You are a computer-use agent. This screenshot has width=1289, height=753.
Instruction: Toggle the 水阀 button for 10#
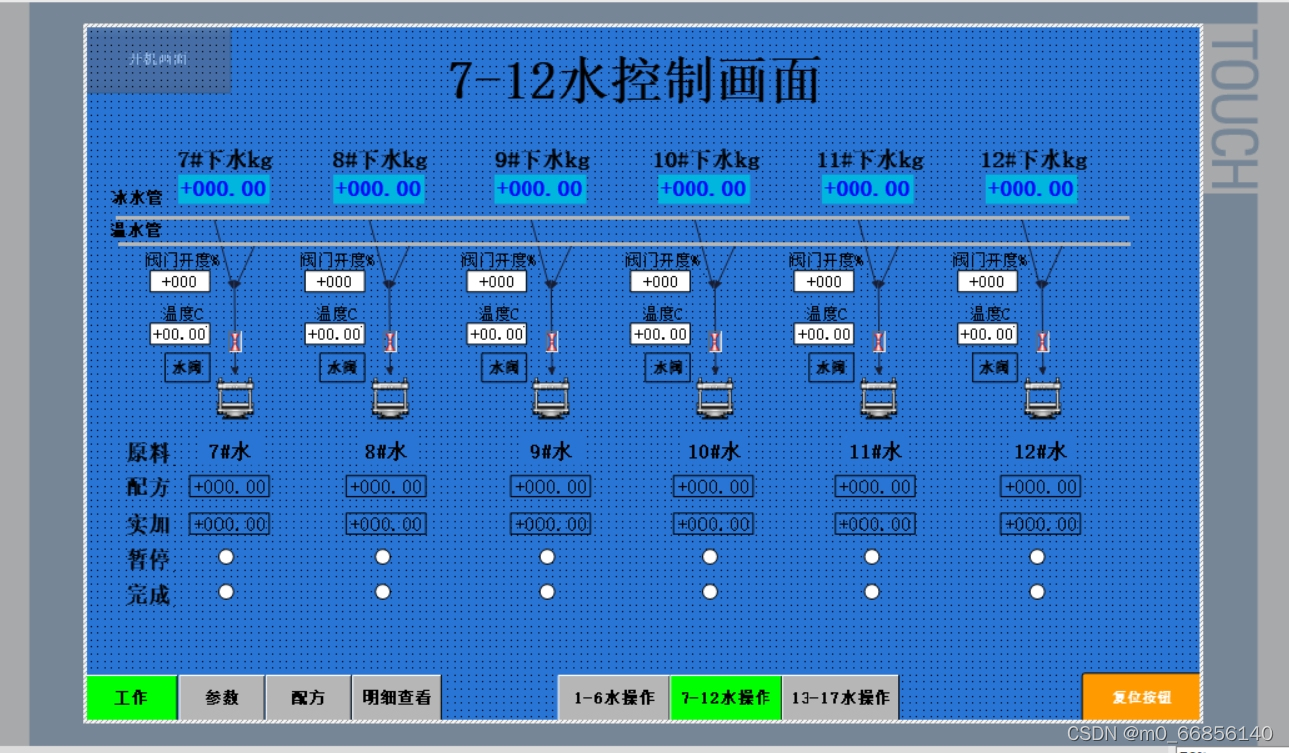[668, 367]
